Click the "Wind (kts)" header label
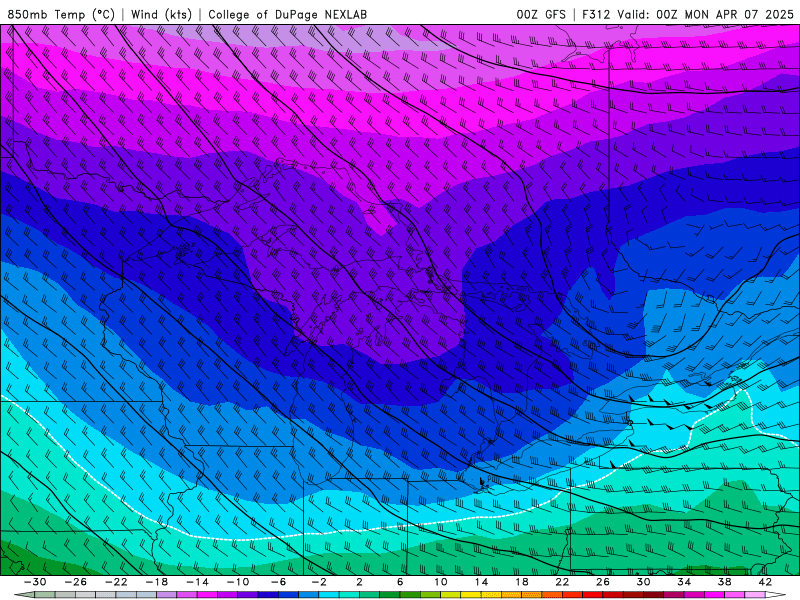 (161, 14)
